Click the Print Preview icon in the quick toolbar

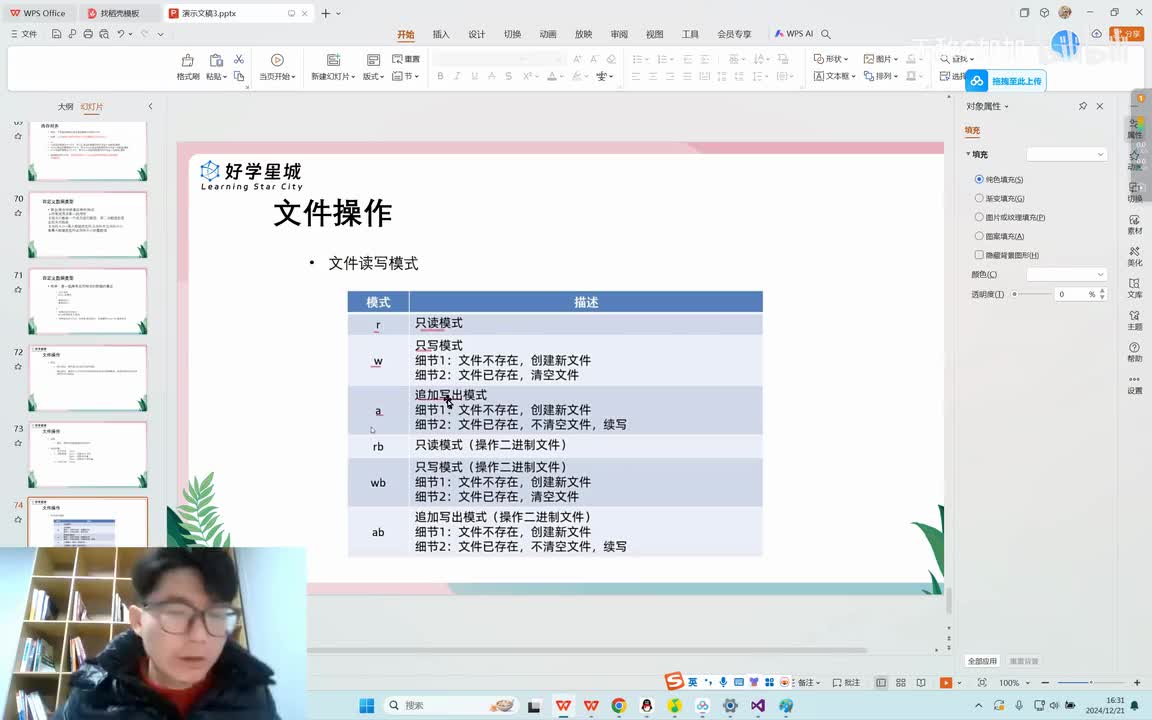click(104, 34)
